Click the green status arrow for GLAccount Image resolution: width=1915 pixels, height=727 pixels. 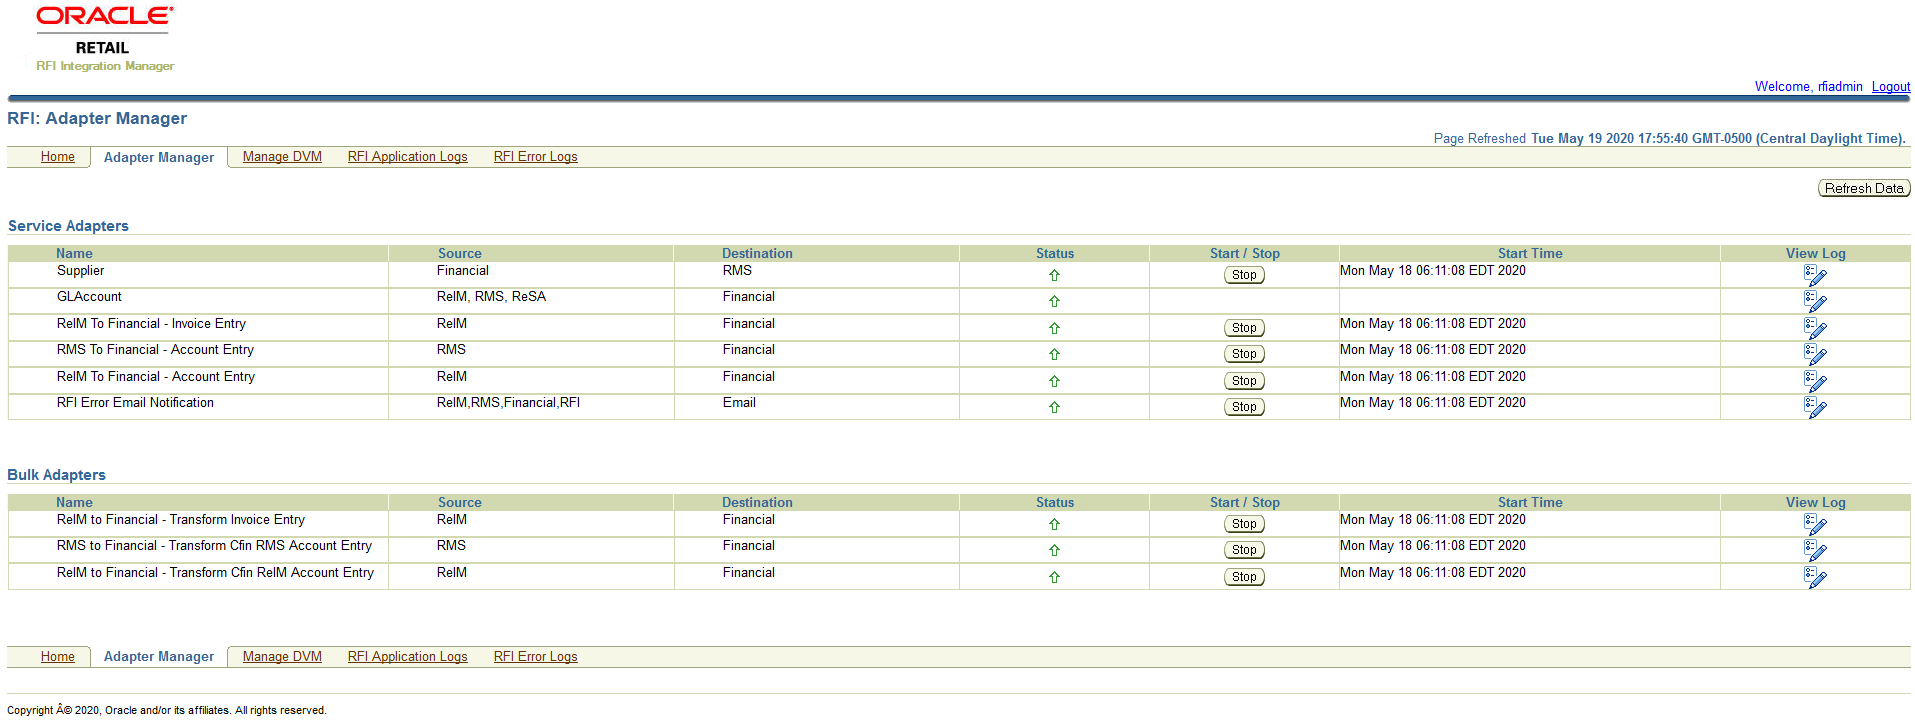click(1054, 301)
